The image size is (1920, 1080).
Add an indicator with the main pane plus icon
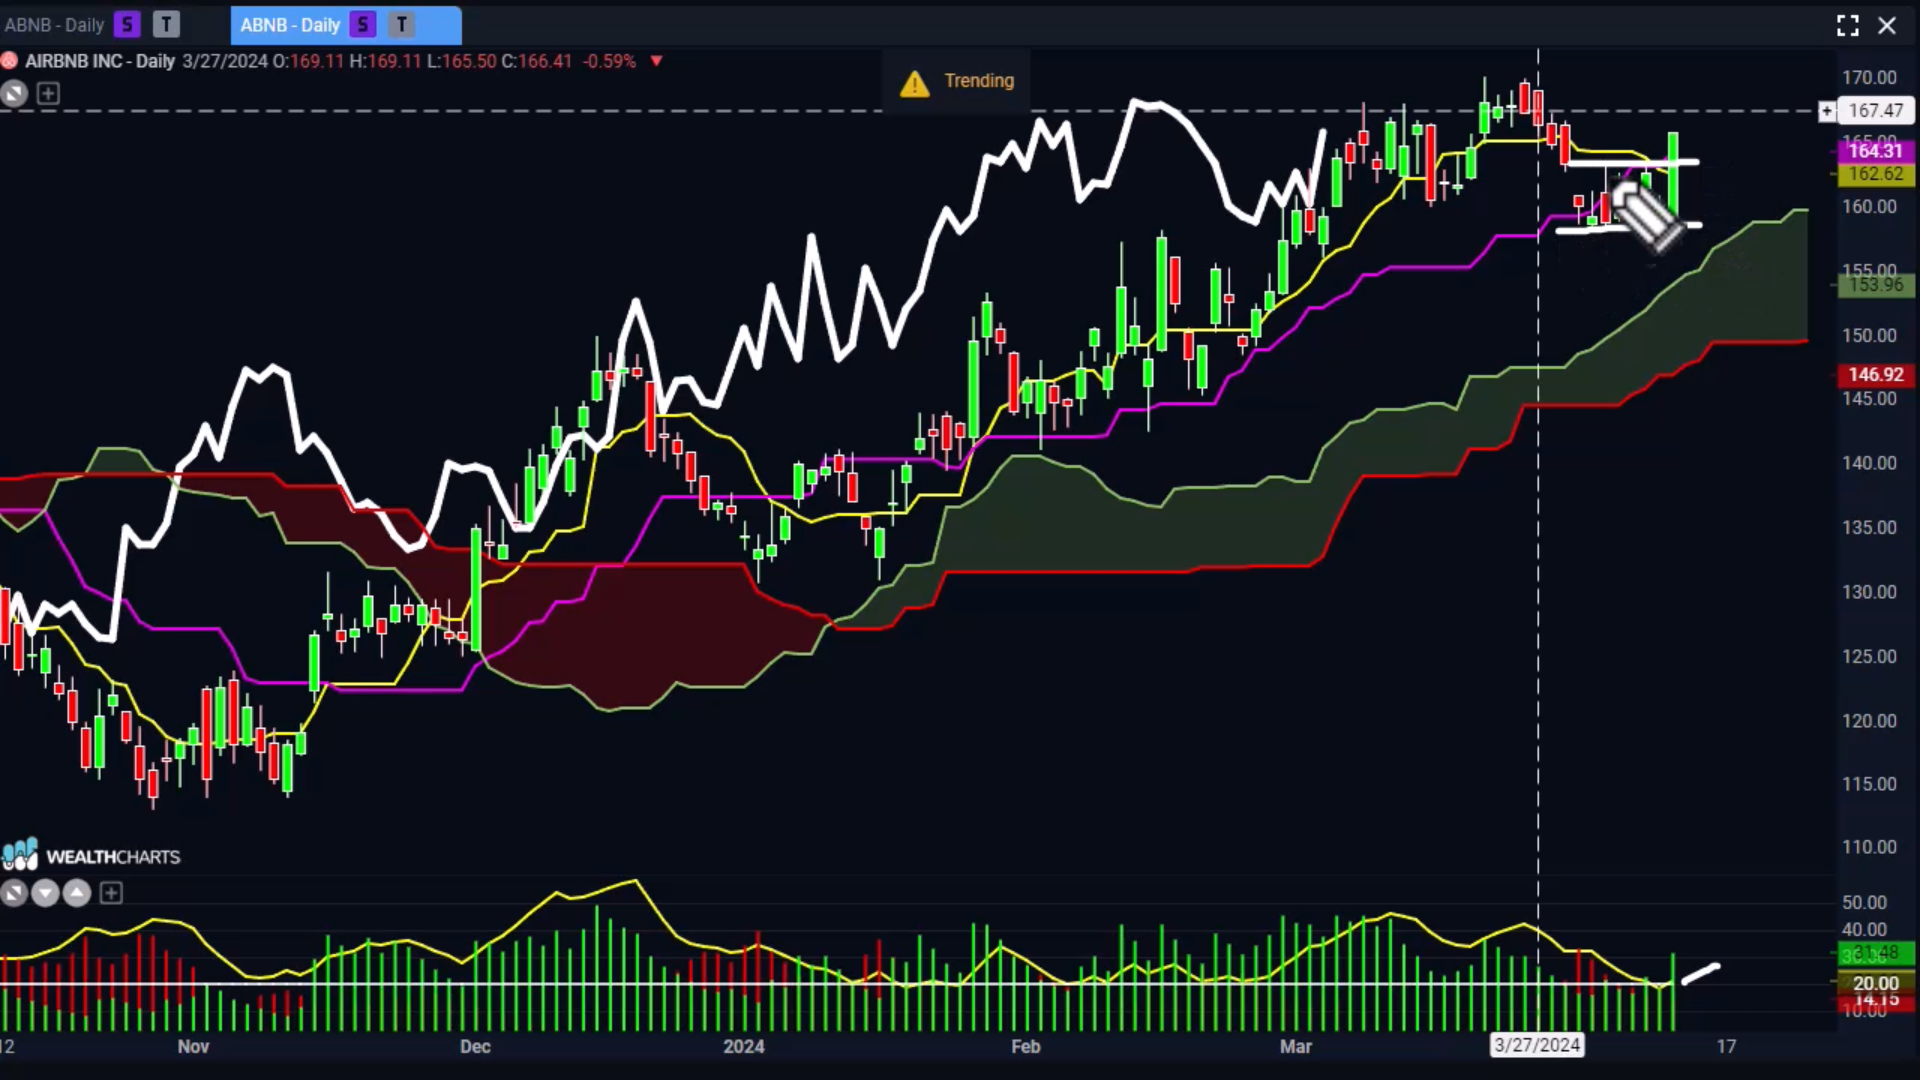click(48, 94)
